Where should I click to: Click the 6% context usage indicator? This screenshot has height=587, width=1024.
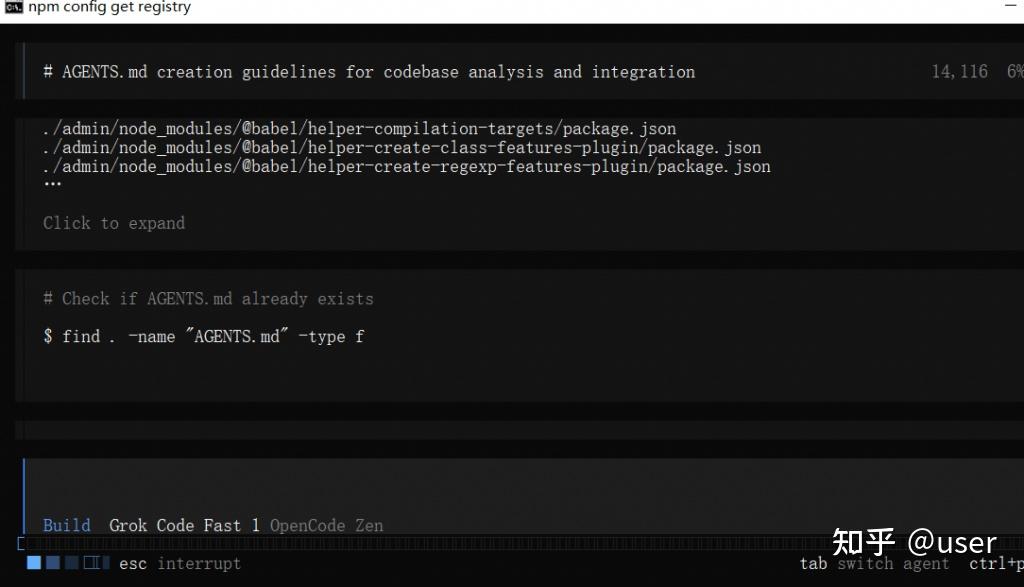(1014, 72)
